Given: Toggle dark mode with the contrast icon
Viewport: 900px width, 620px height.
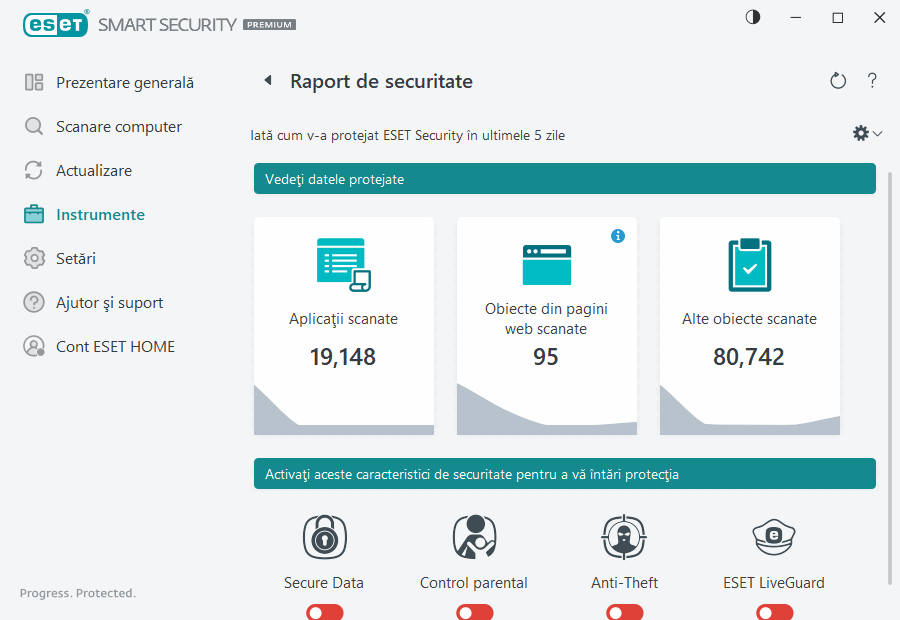Looking at the screenshot, I should (751, 16).
